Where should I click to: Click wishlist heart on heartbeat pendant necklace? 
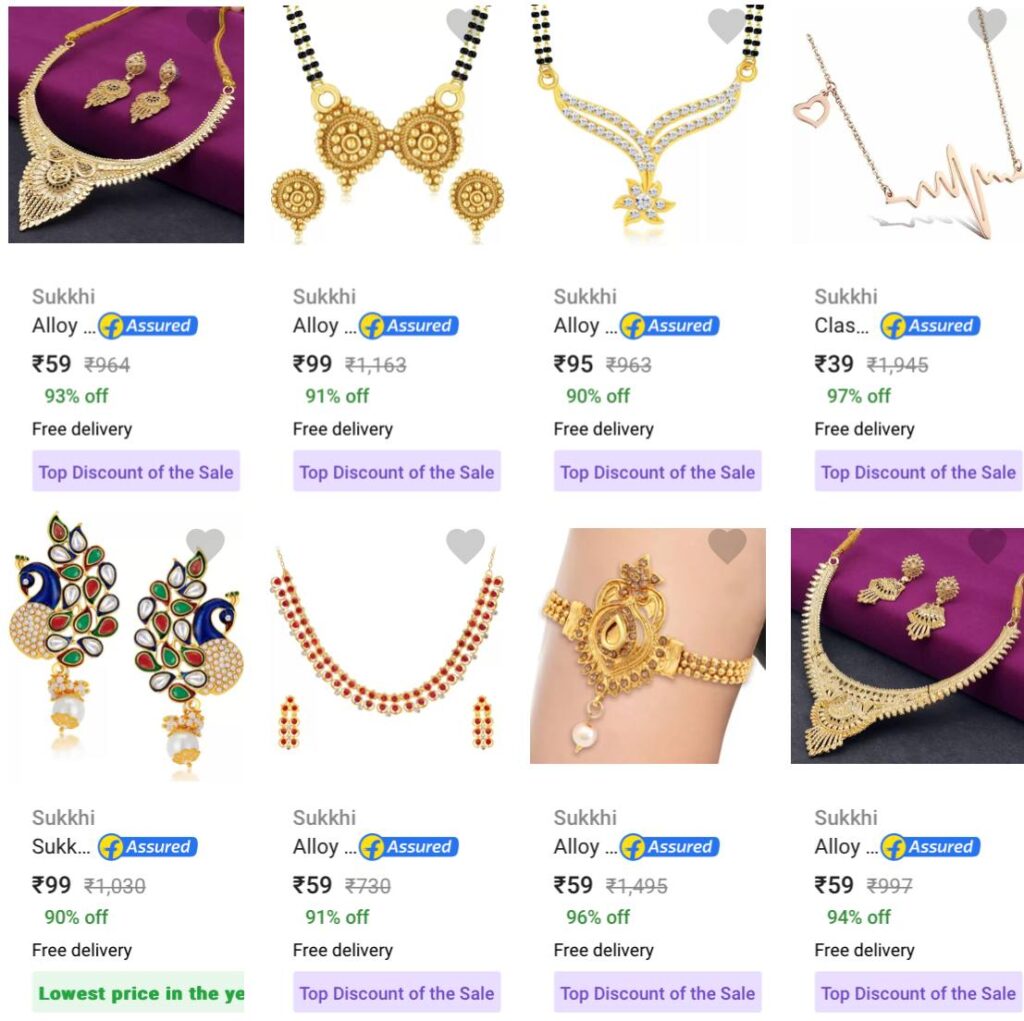[x=987, y=25]
